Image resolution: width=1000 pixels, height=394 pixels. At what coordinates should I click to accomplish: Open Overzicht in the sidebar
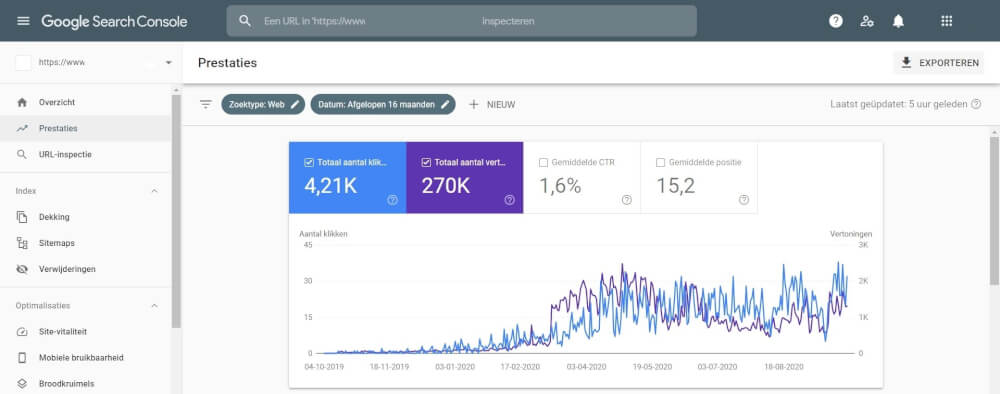(x=85, y=102)
